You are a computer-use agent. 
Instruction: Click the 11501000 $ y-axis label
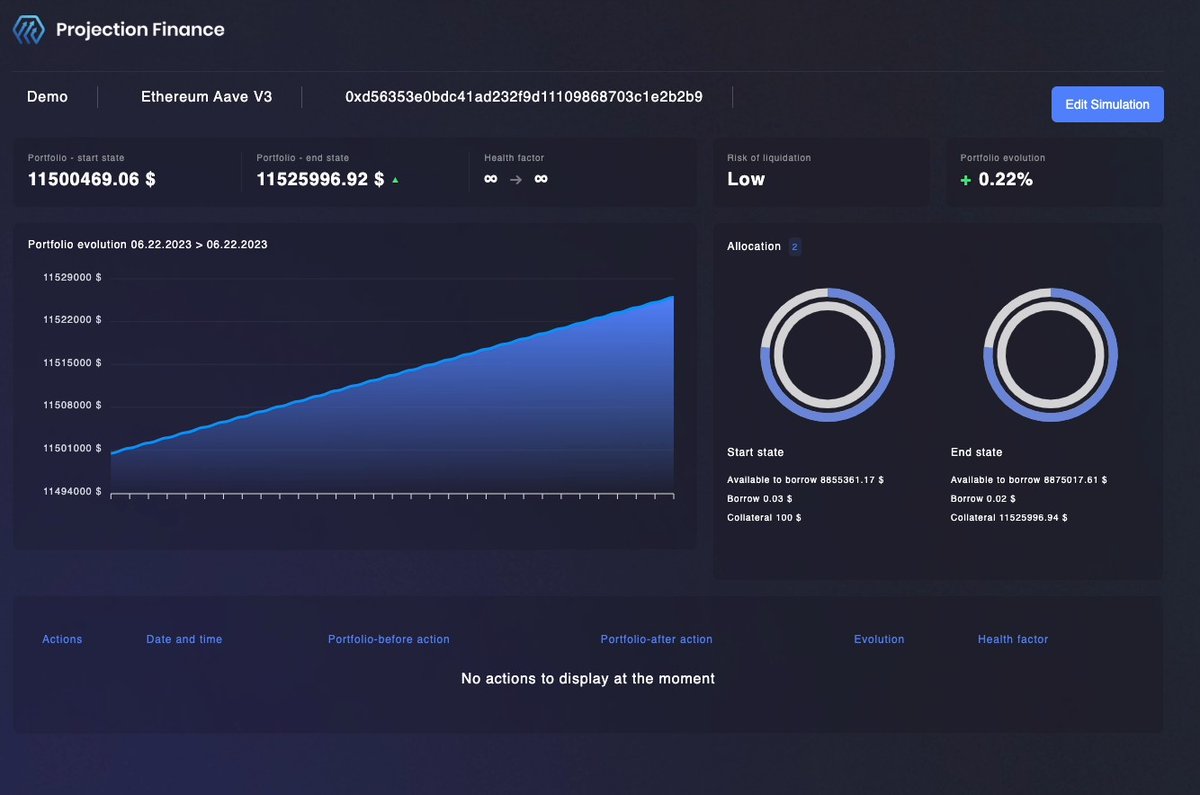coord(72,449)
